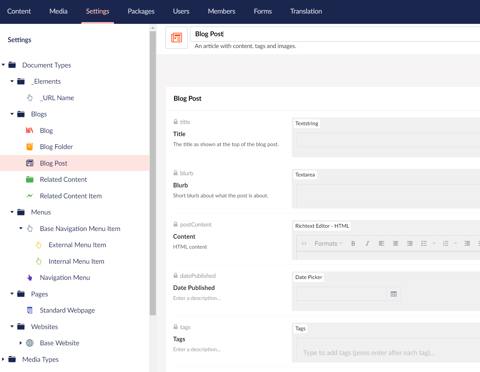
Task: Select Blog Folder in the tree
Action: pos(56,147)
